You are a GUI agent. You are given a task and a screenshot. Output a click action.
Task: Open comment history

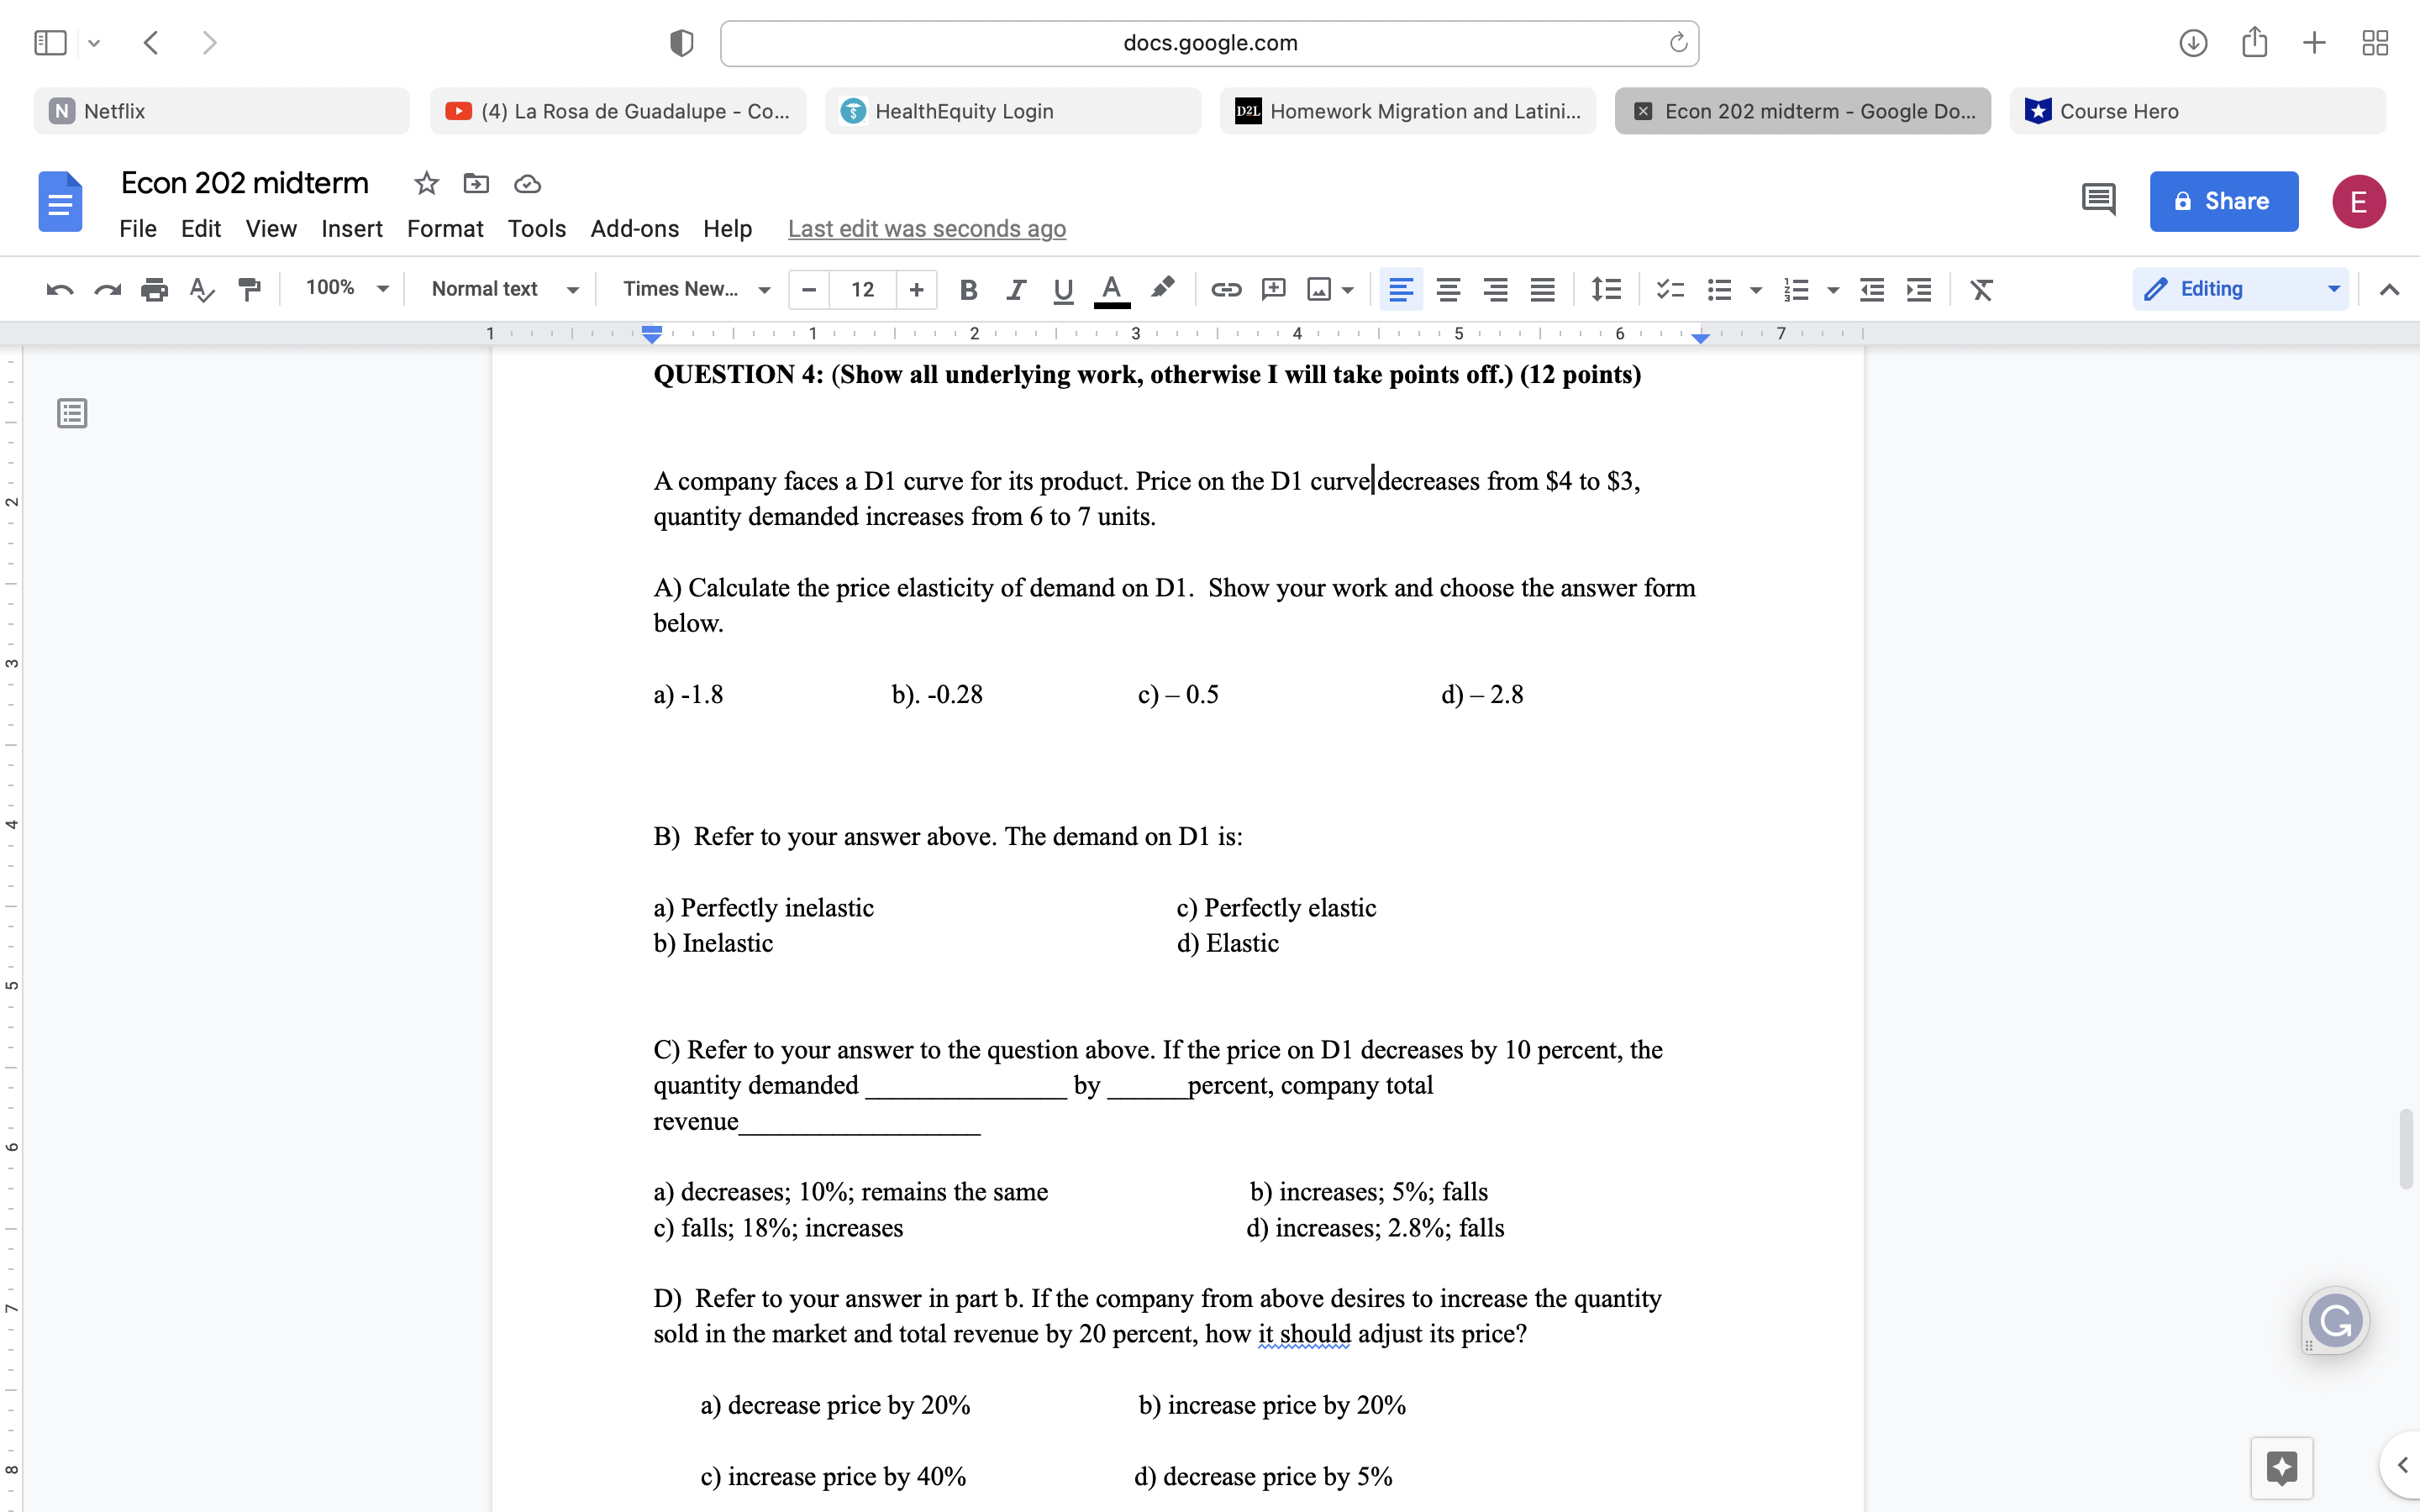point(2098,201)
